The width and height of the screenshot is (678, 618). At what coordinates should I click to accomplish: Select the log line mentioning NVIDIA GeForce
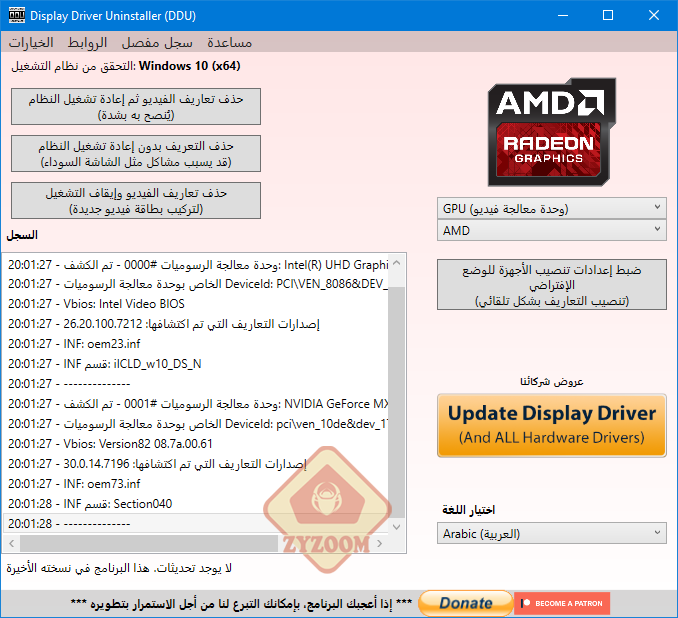[196, 403]
